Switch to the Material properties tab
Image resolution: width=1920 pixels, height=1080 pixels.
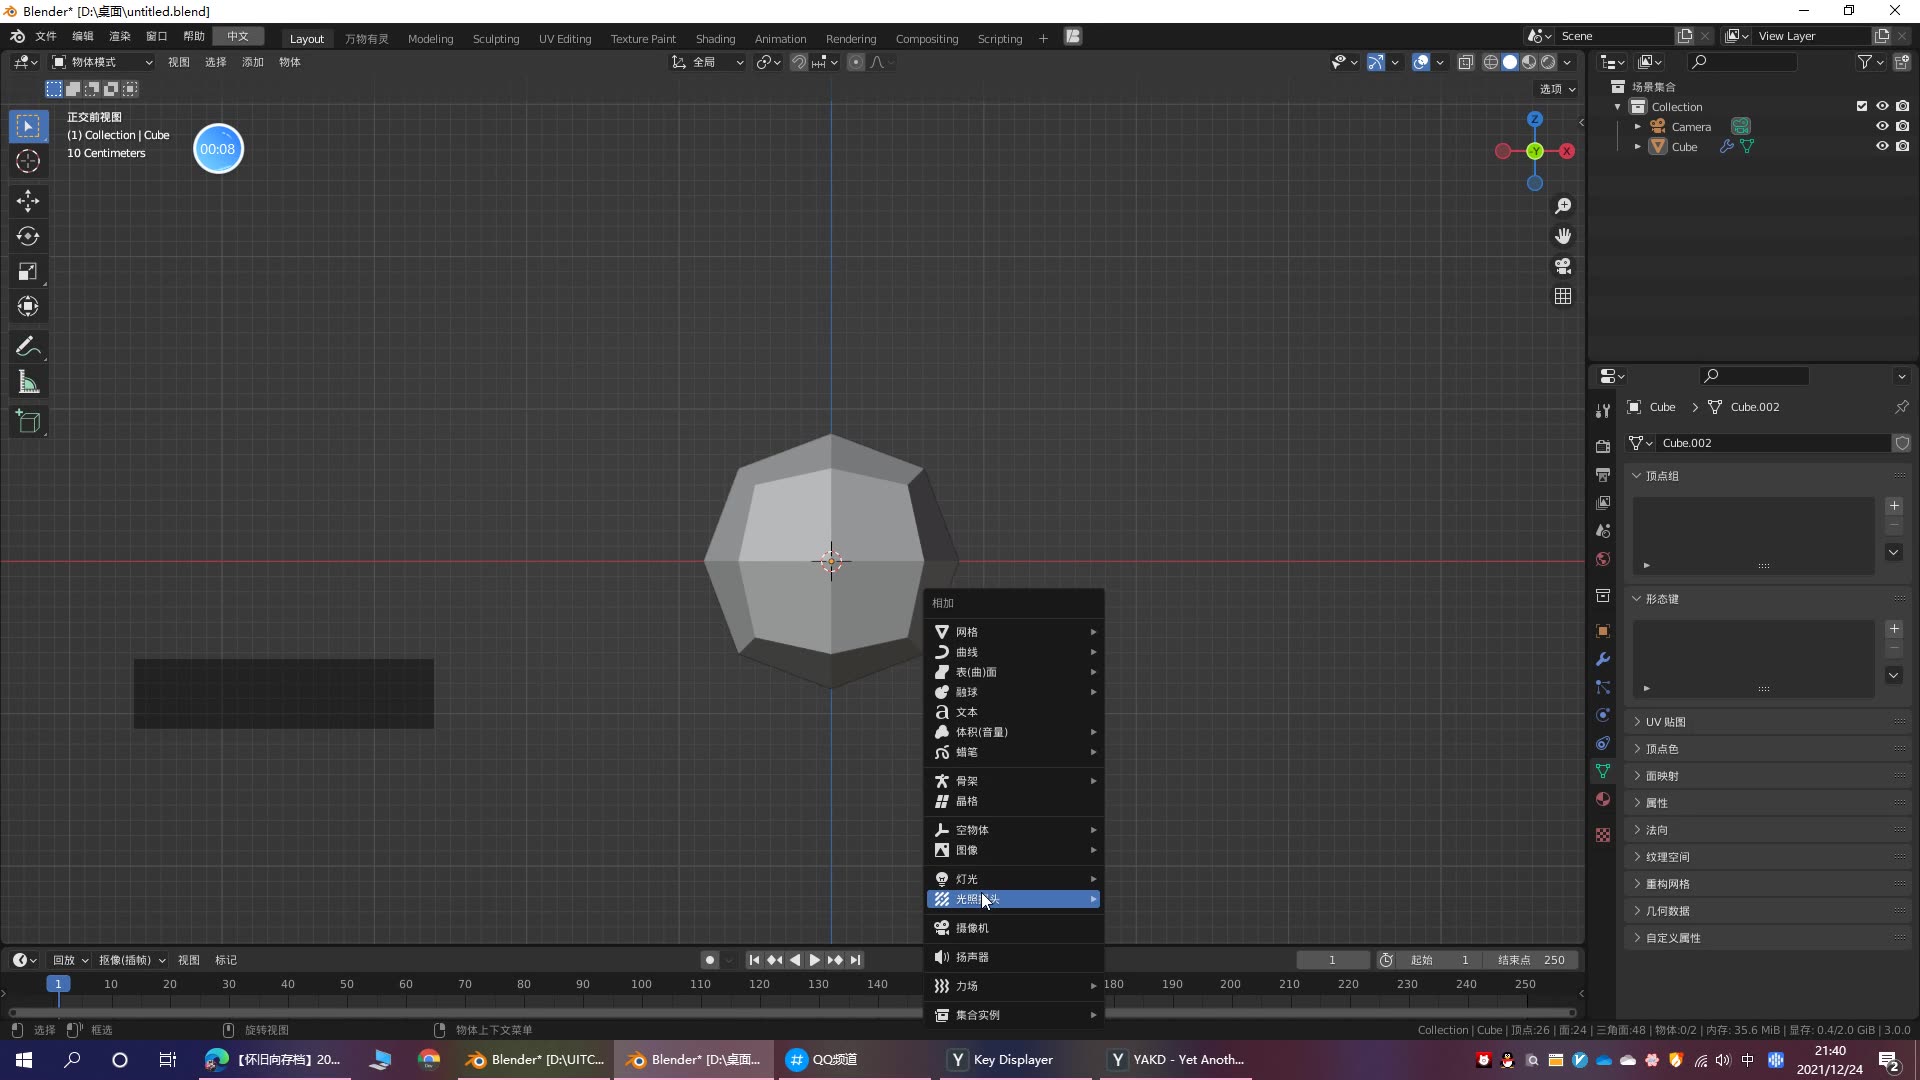coord(1603,799)
